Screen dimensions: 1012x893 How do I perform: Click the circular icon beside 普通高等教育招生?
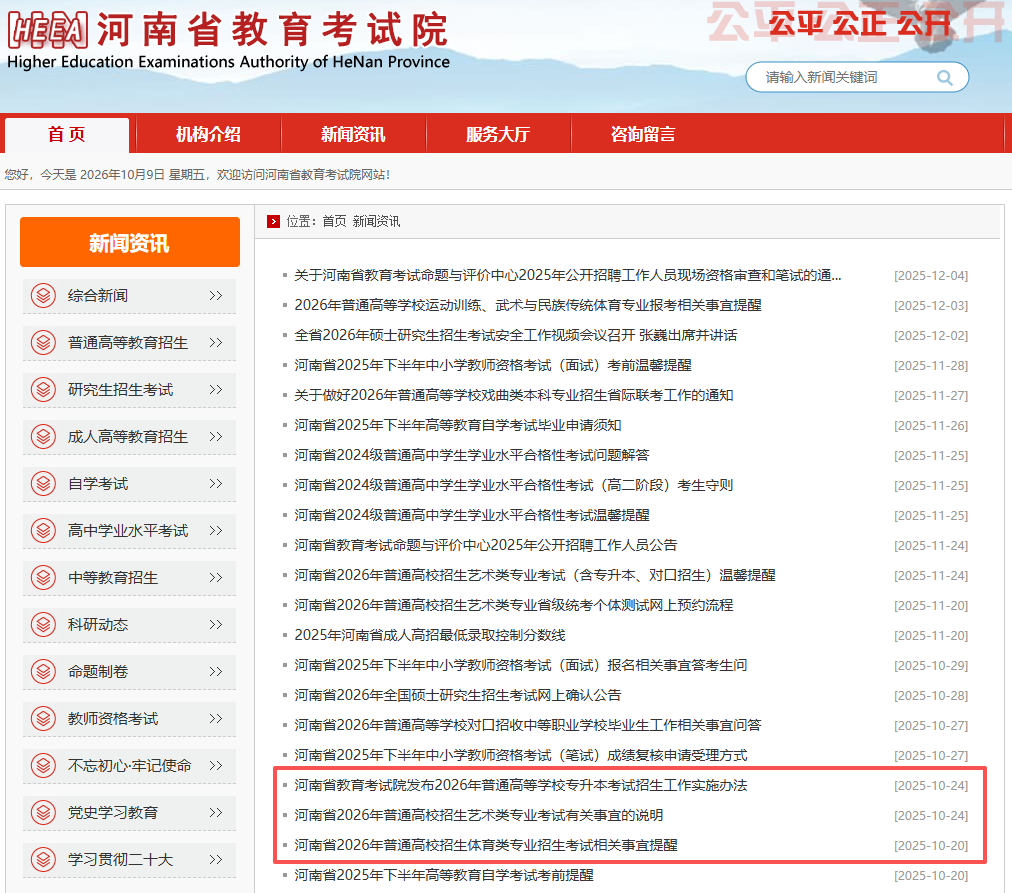[x=43, y=343]
